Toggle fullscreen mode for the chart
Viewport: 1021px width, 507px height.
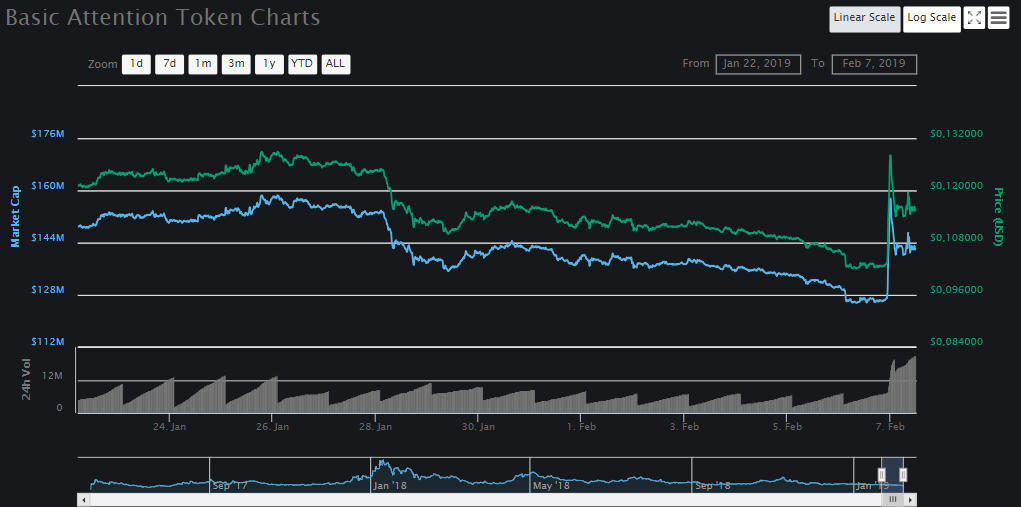(x=974, y=18)
